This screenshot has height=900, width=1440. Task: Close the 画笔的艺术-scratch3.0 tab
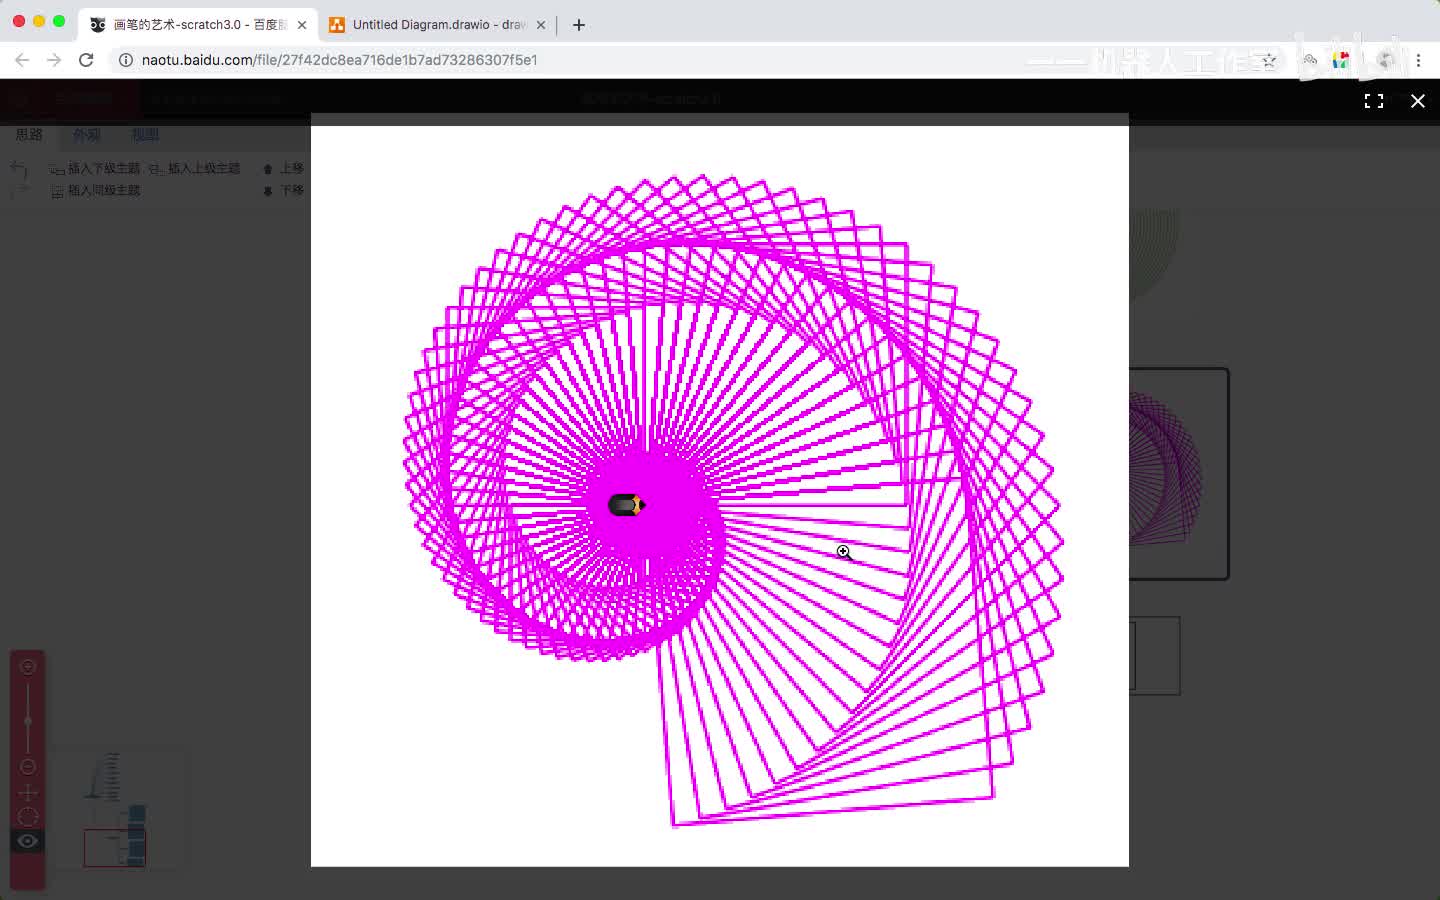pyautogui.click(x=302, y=25)
